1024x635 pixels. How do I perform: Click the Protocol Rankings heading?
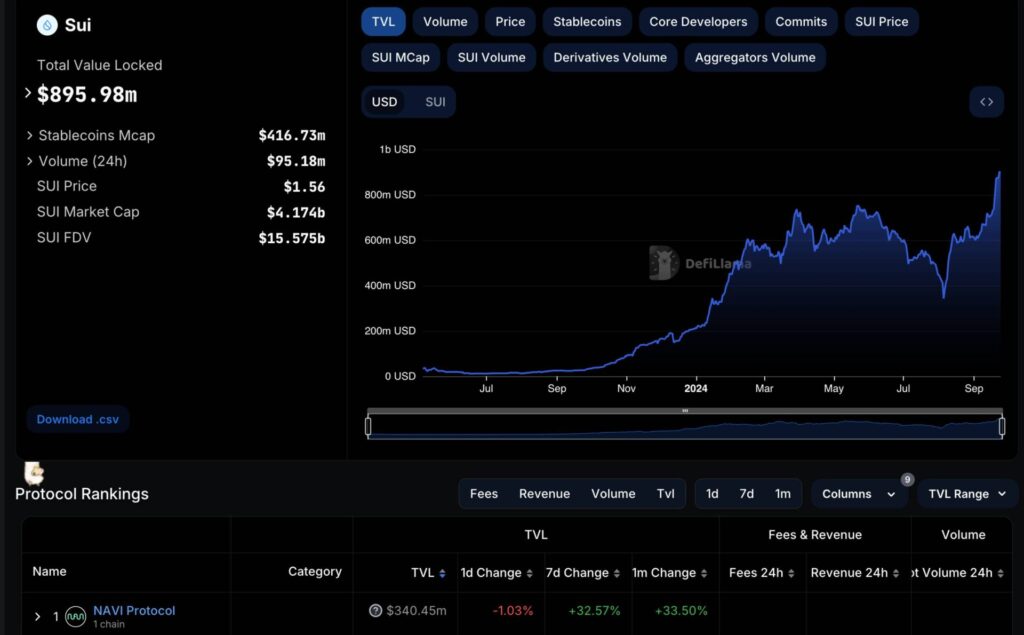[82, 494]
